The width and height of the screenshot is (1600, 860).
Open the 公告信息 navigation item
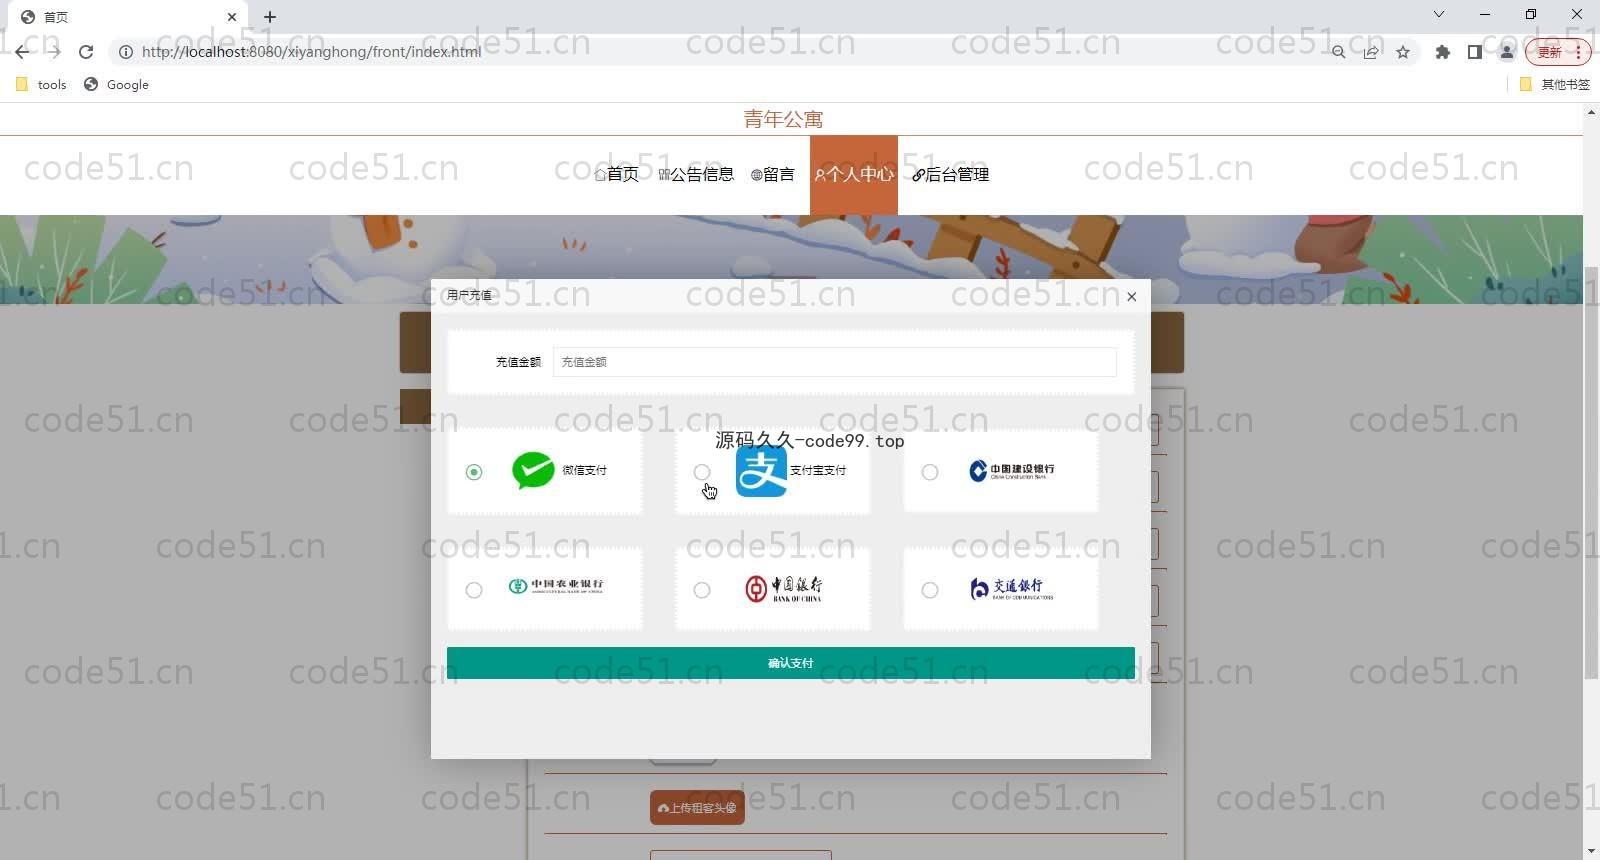(696, 174)
